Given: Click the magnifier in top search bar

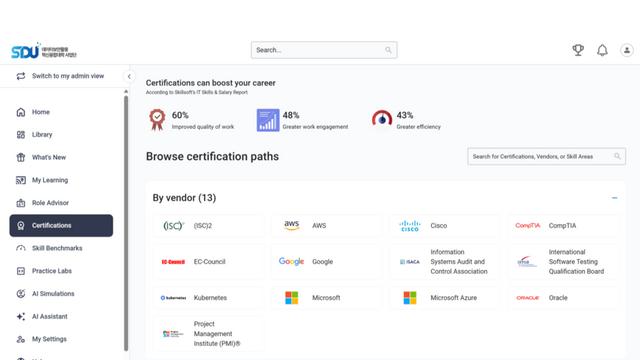Looking at the screenshot, I should (x=388, y=50).
